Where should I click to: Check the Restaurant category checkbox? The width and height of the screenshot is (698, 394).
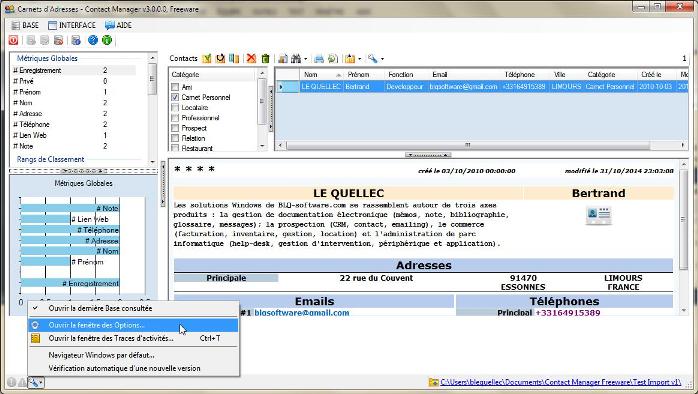coord(175,148)
